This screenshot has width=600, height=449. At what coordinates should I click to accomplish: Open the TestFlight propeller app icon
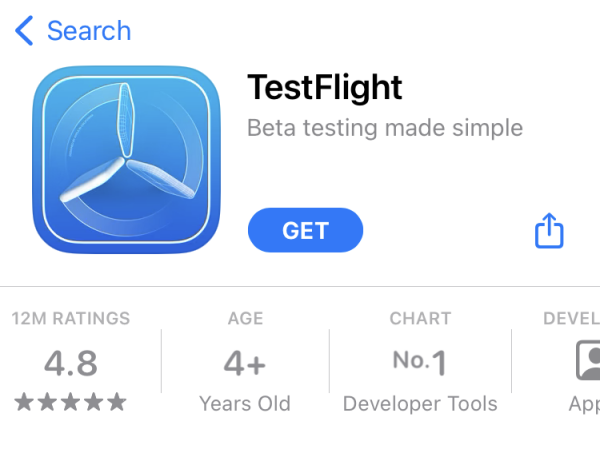click(126, 160)
